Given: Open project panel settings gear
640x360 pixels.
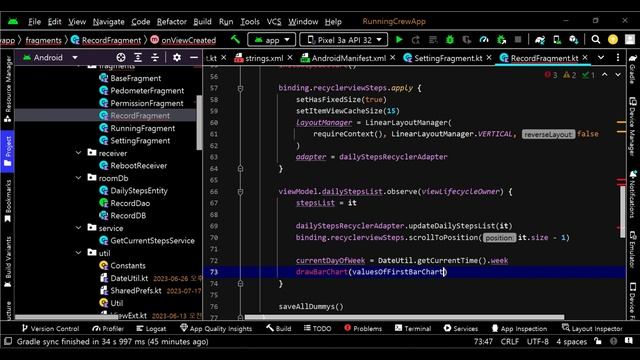Looking at the screenshot, I should click(177, 58).
